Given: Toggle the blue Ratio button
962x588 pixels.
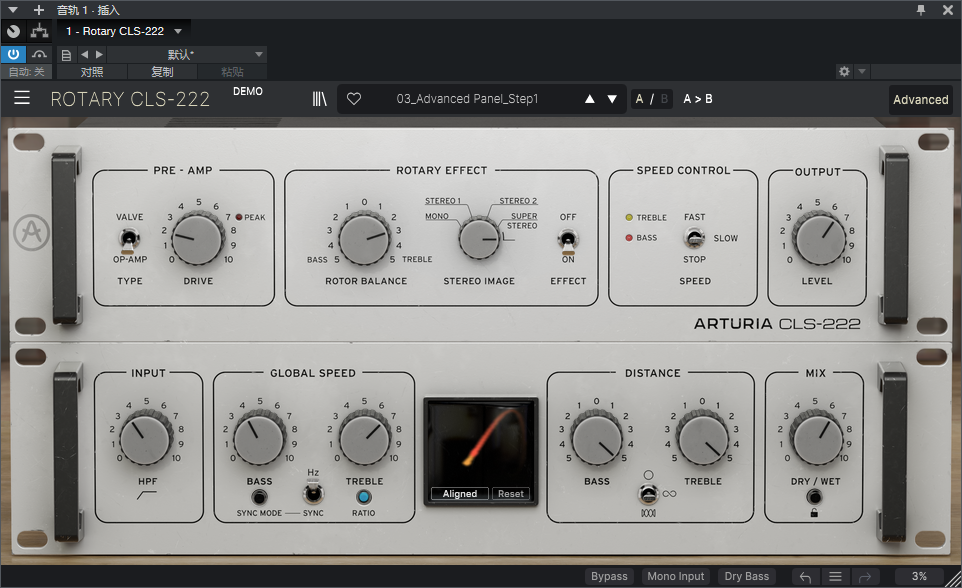Looking at the screenshot, I should pos(364,497).
